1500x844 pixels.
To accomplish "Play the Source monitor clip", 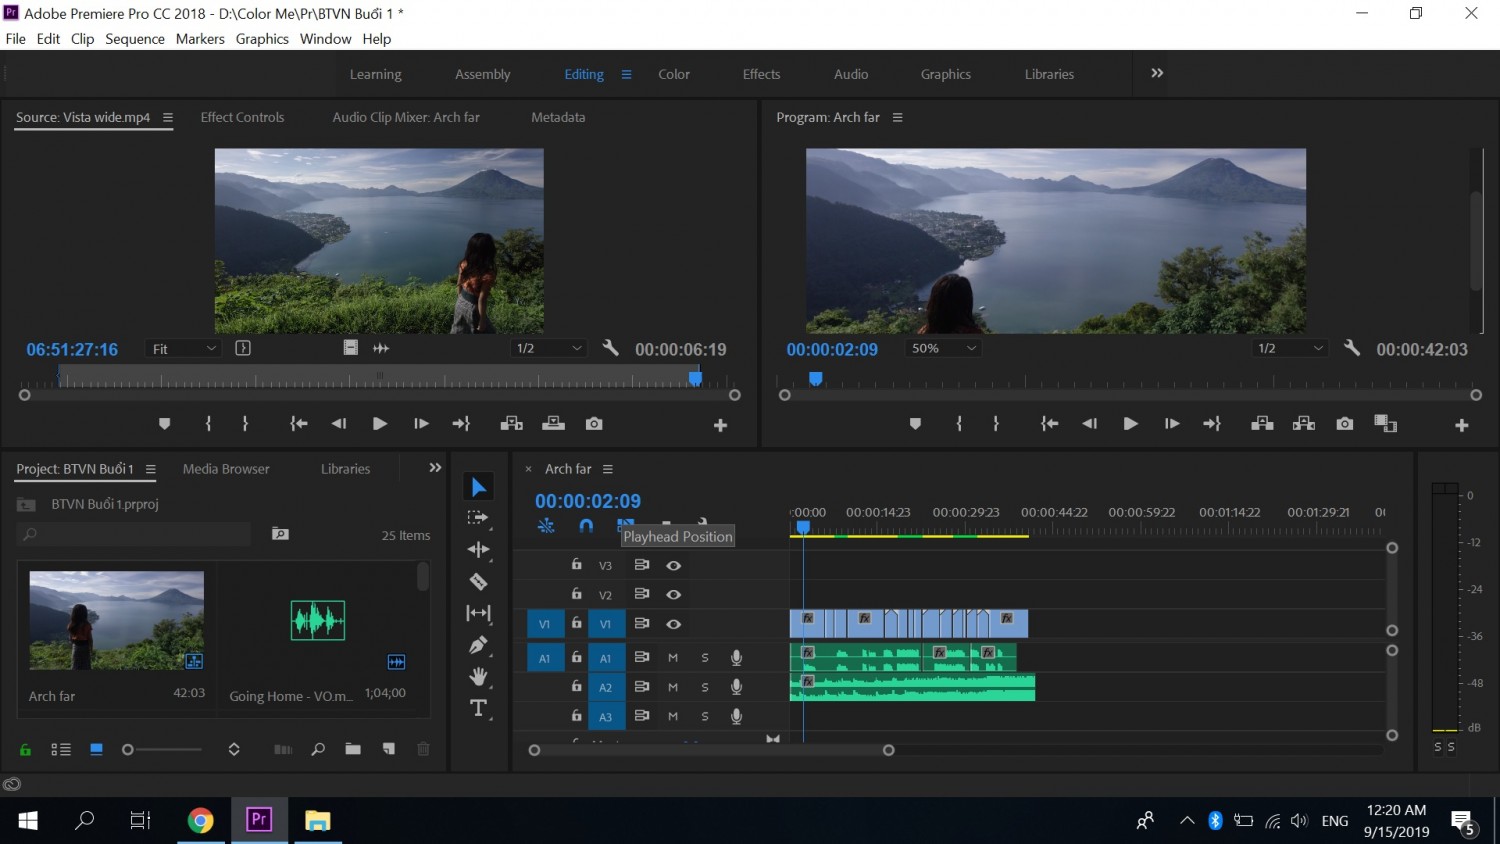I will coord(379,424).
